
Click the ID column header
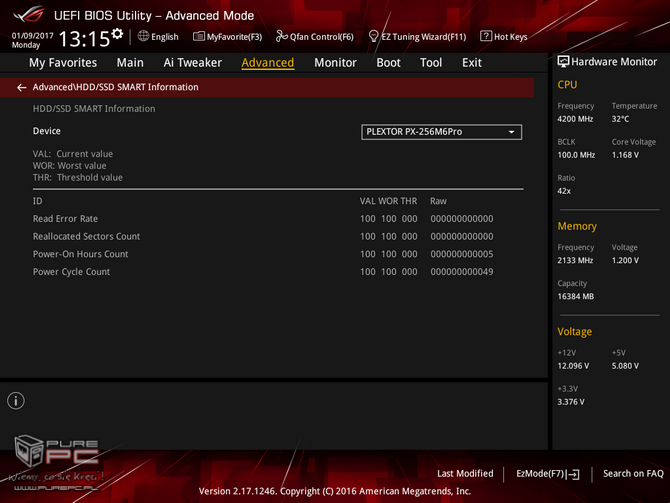click(x=38, y=201)
